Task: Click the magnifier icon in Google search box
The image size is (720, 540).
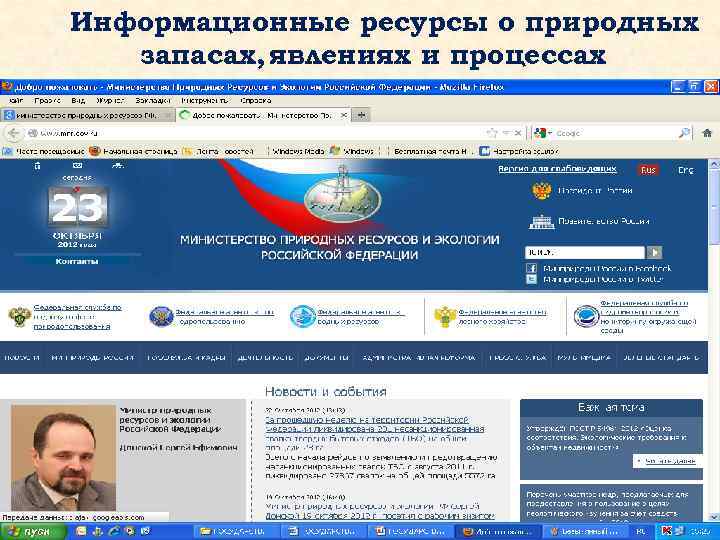Action: click(x=684, y=133)
